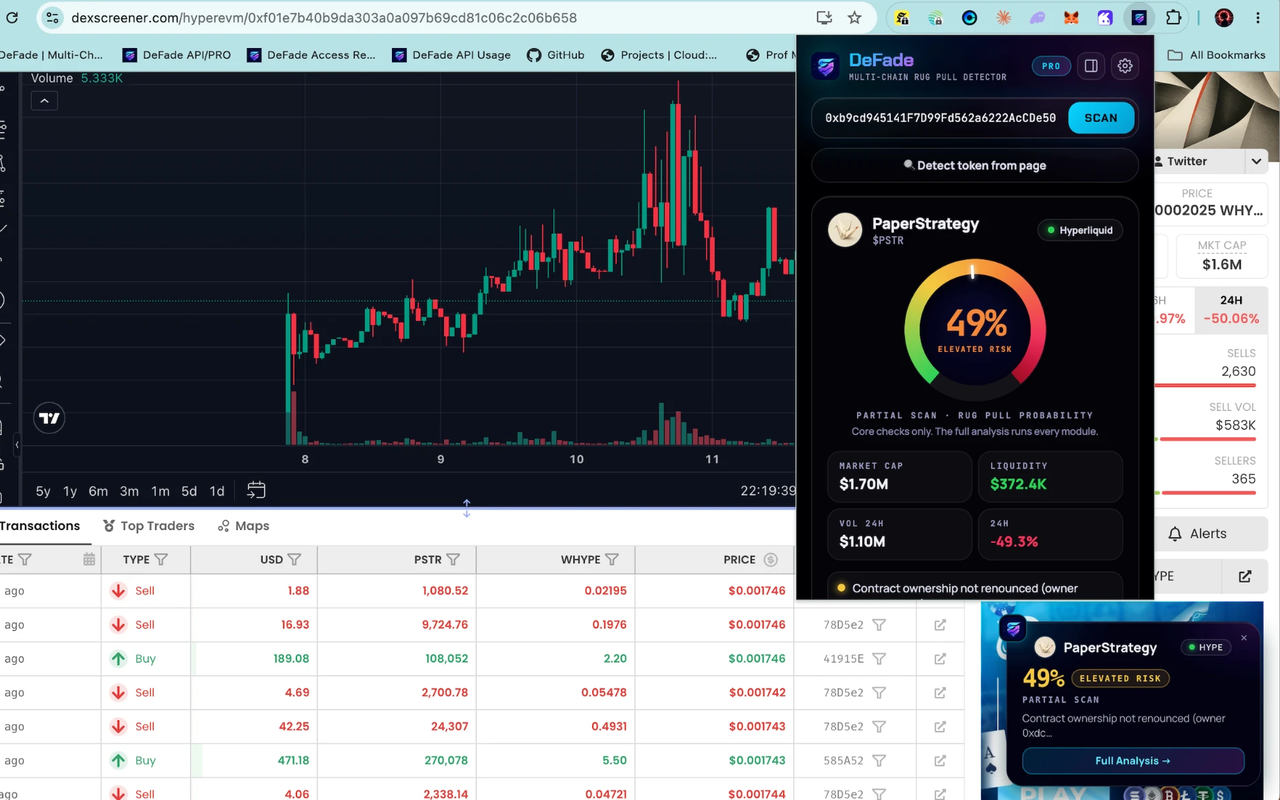Open external link for 585A52 transaction
The image size is (1280, 800).
tap(940, 761)
